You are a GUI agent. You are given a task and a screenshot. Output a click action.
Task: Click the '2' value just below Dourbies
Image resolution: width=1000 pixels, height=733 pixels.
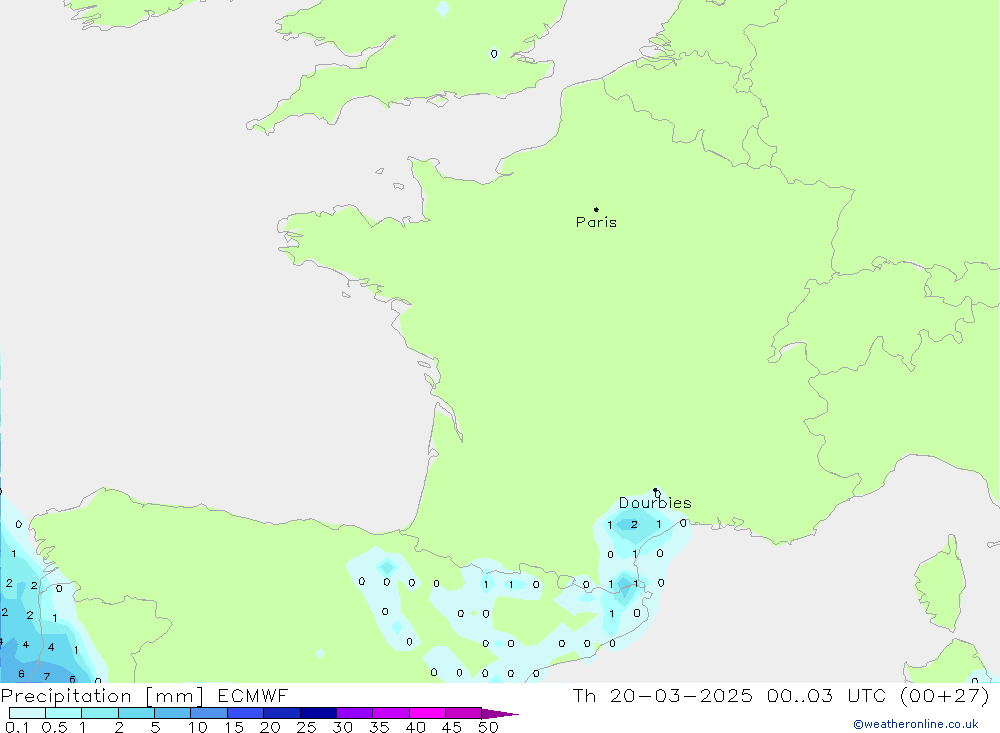tap(634, 524)
